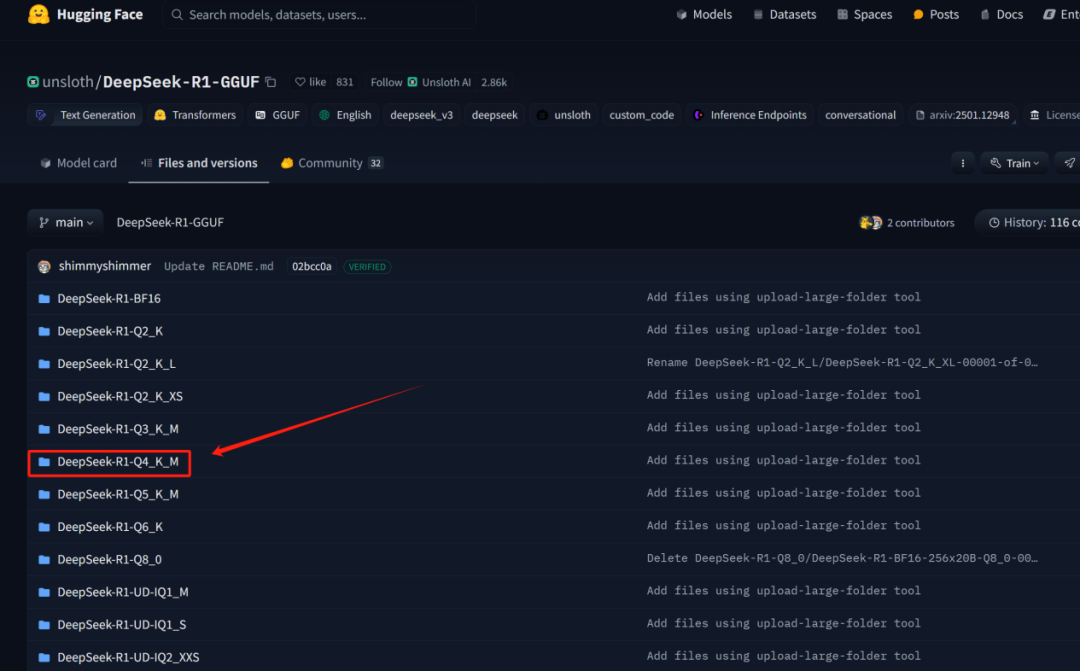Click the like button

[x=311, y=82]
